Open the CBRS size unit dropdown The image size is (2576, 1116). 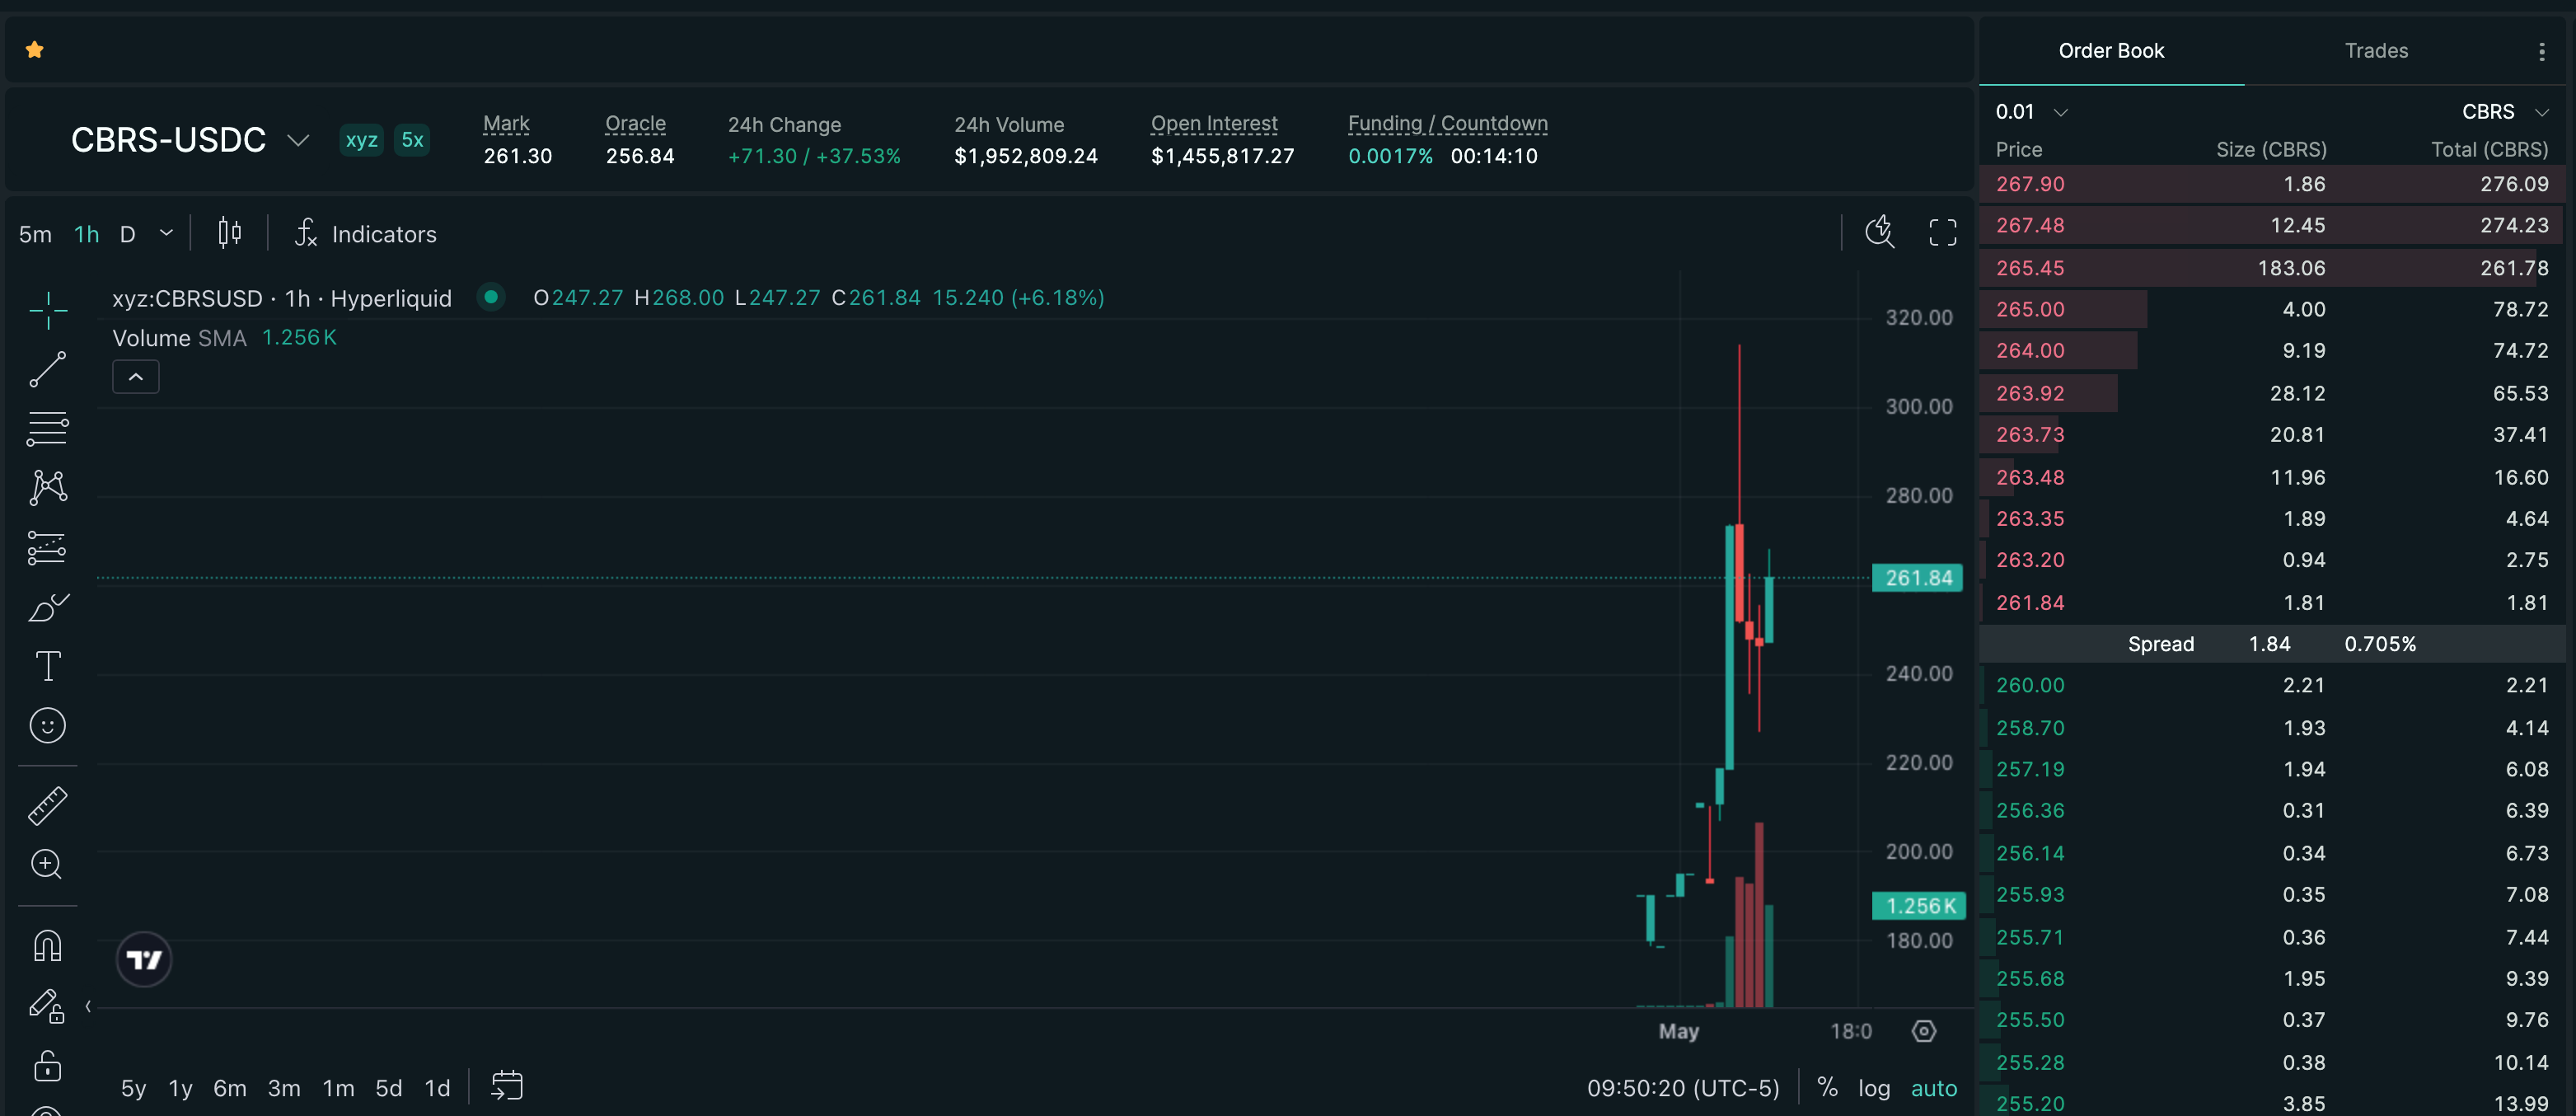pyautogui.click(x=2505, y=112)
